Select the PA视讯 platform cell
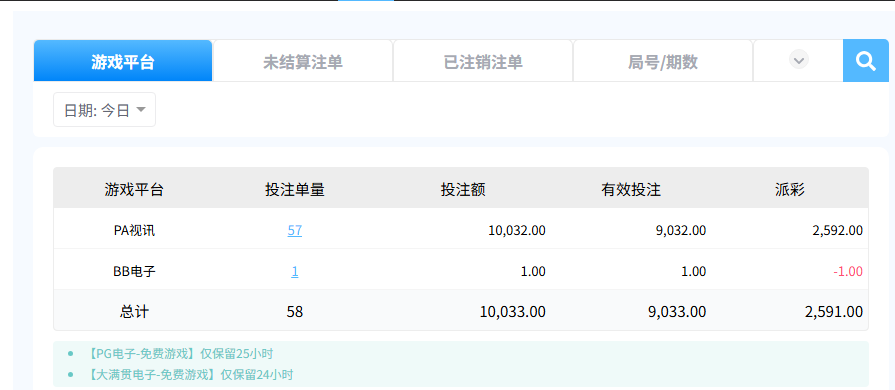 [x=134, y=231]
